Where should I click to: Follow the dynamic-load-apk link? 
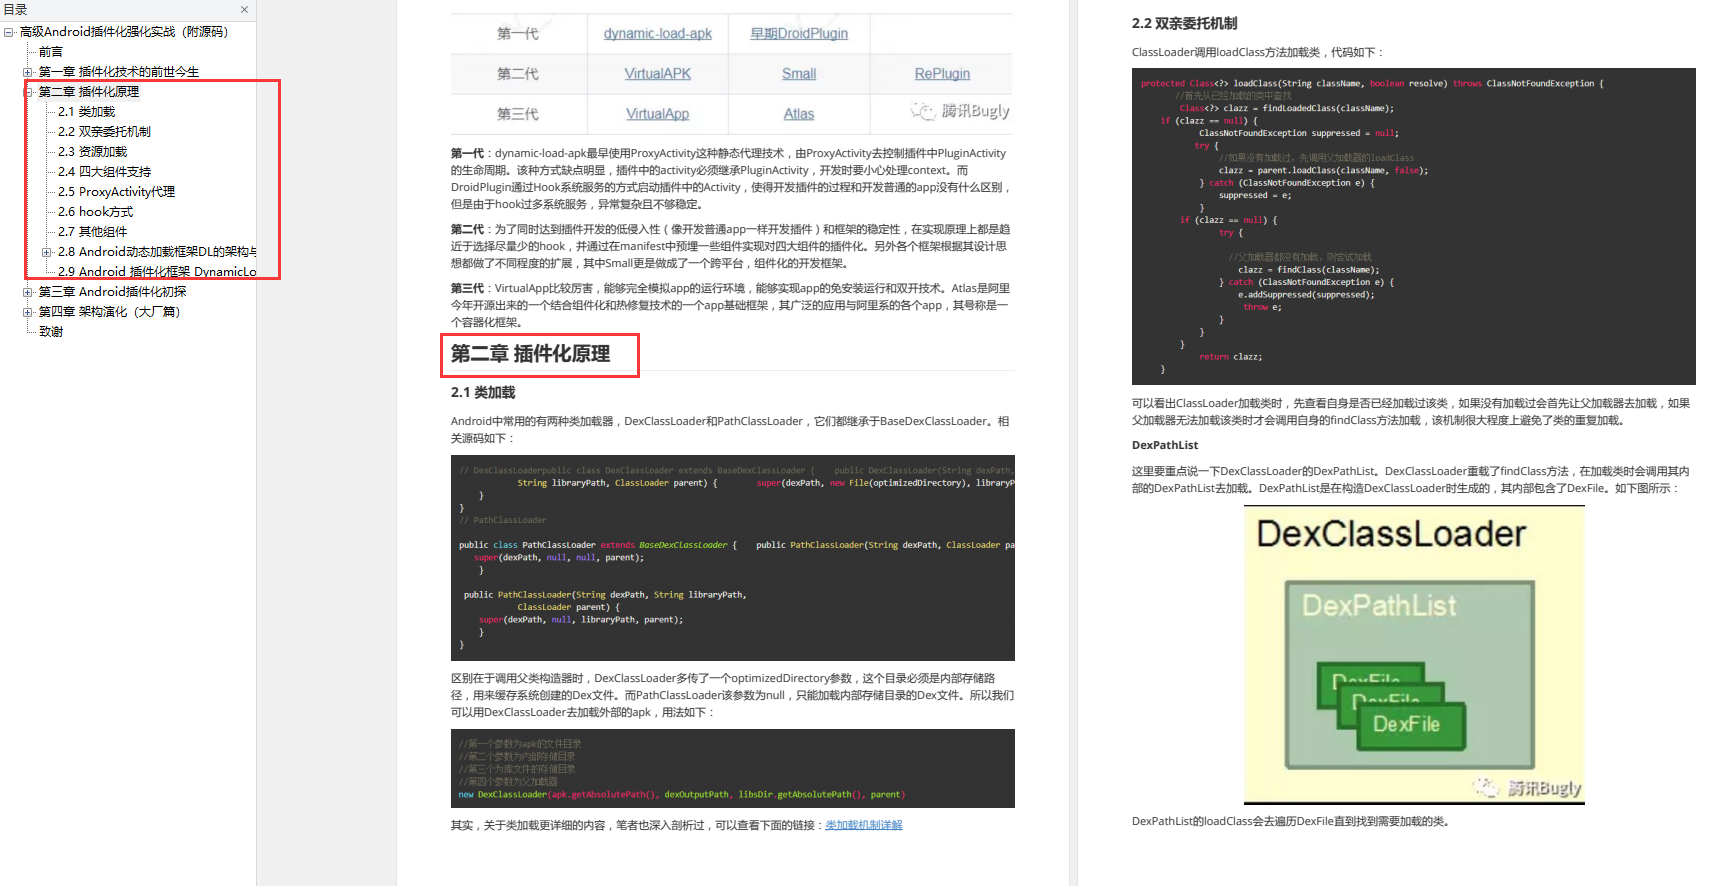pyautogui.click(x=658, y=34)
